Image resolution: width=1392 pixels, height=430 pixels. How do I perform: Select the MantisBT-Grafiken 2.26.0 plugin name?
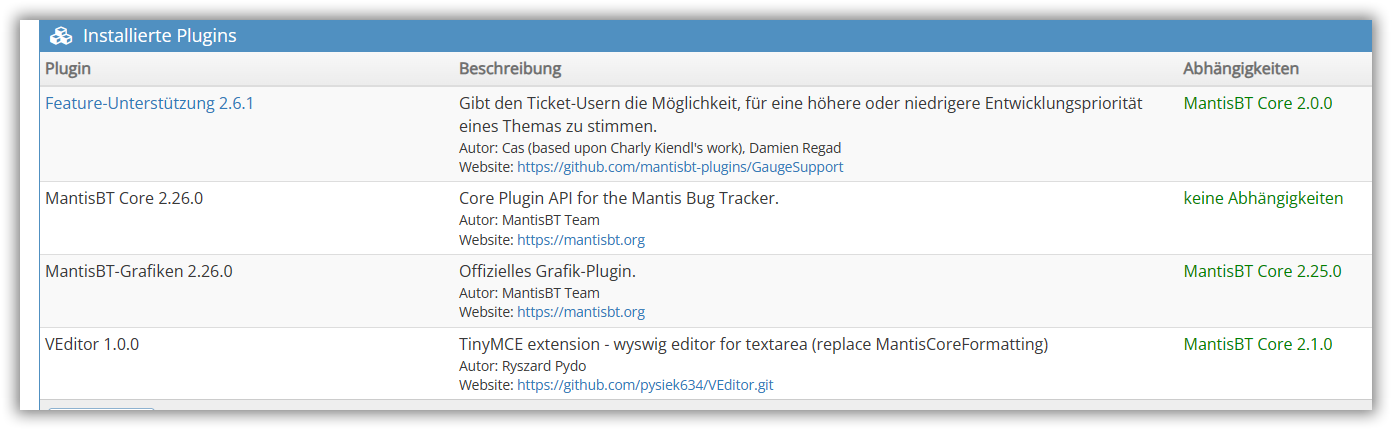point(139,271)
